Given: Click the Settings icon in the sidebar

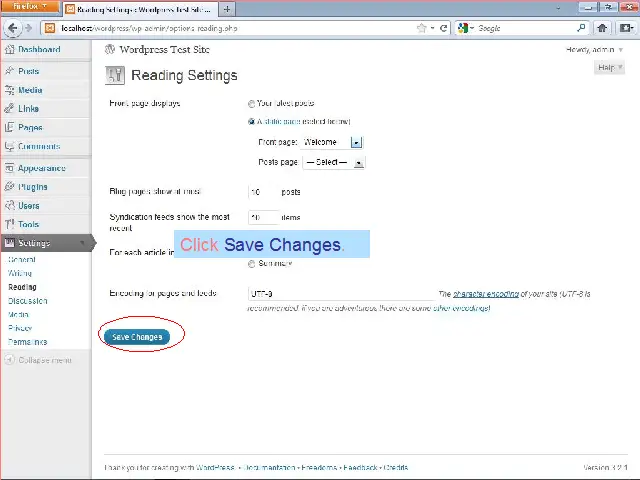Looking at the screenshot, I should click(10, 243).
